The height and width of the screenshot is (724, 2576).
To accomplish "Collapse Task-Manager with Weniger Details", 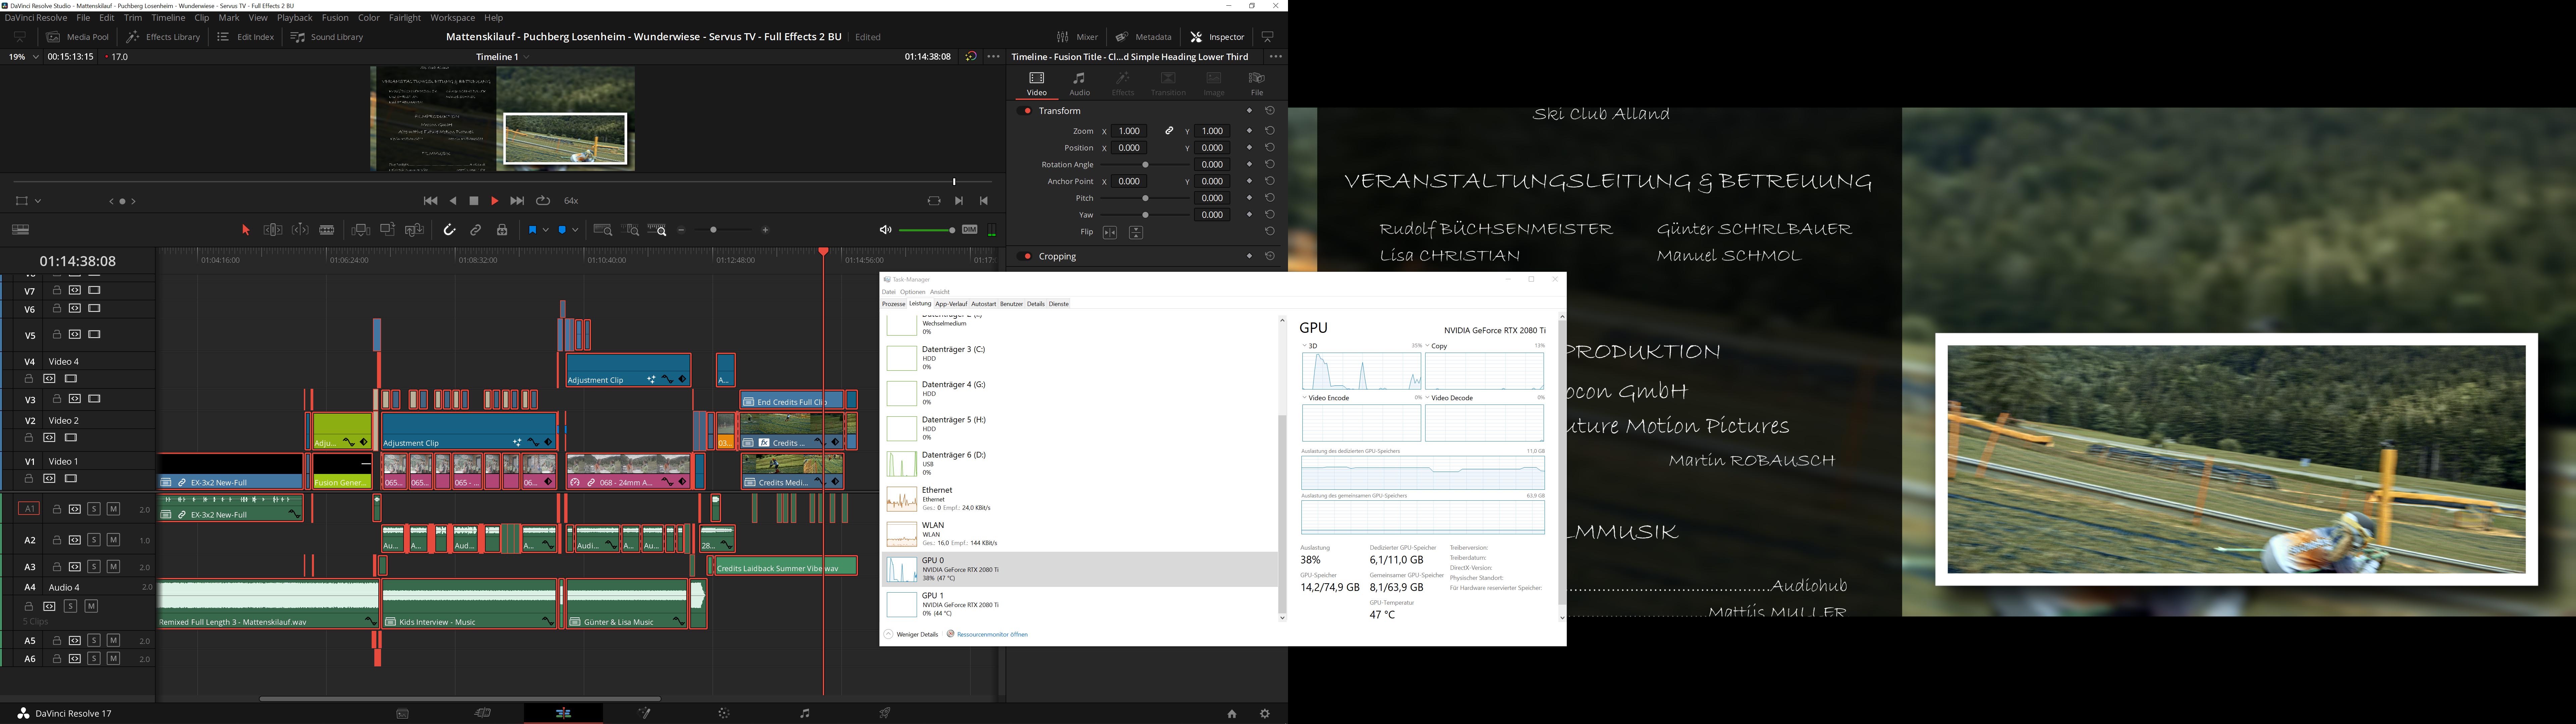I will click(911, 634).
